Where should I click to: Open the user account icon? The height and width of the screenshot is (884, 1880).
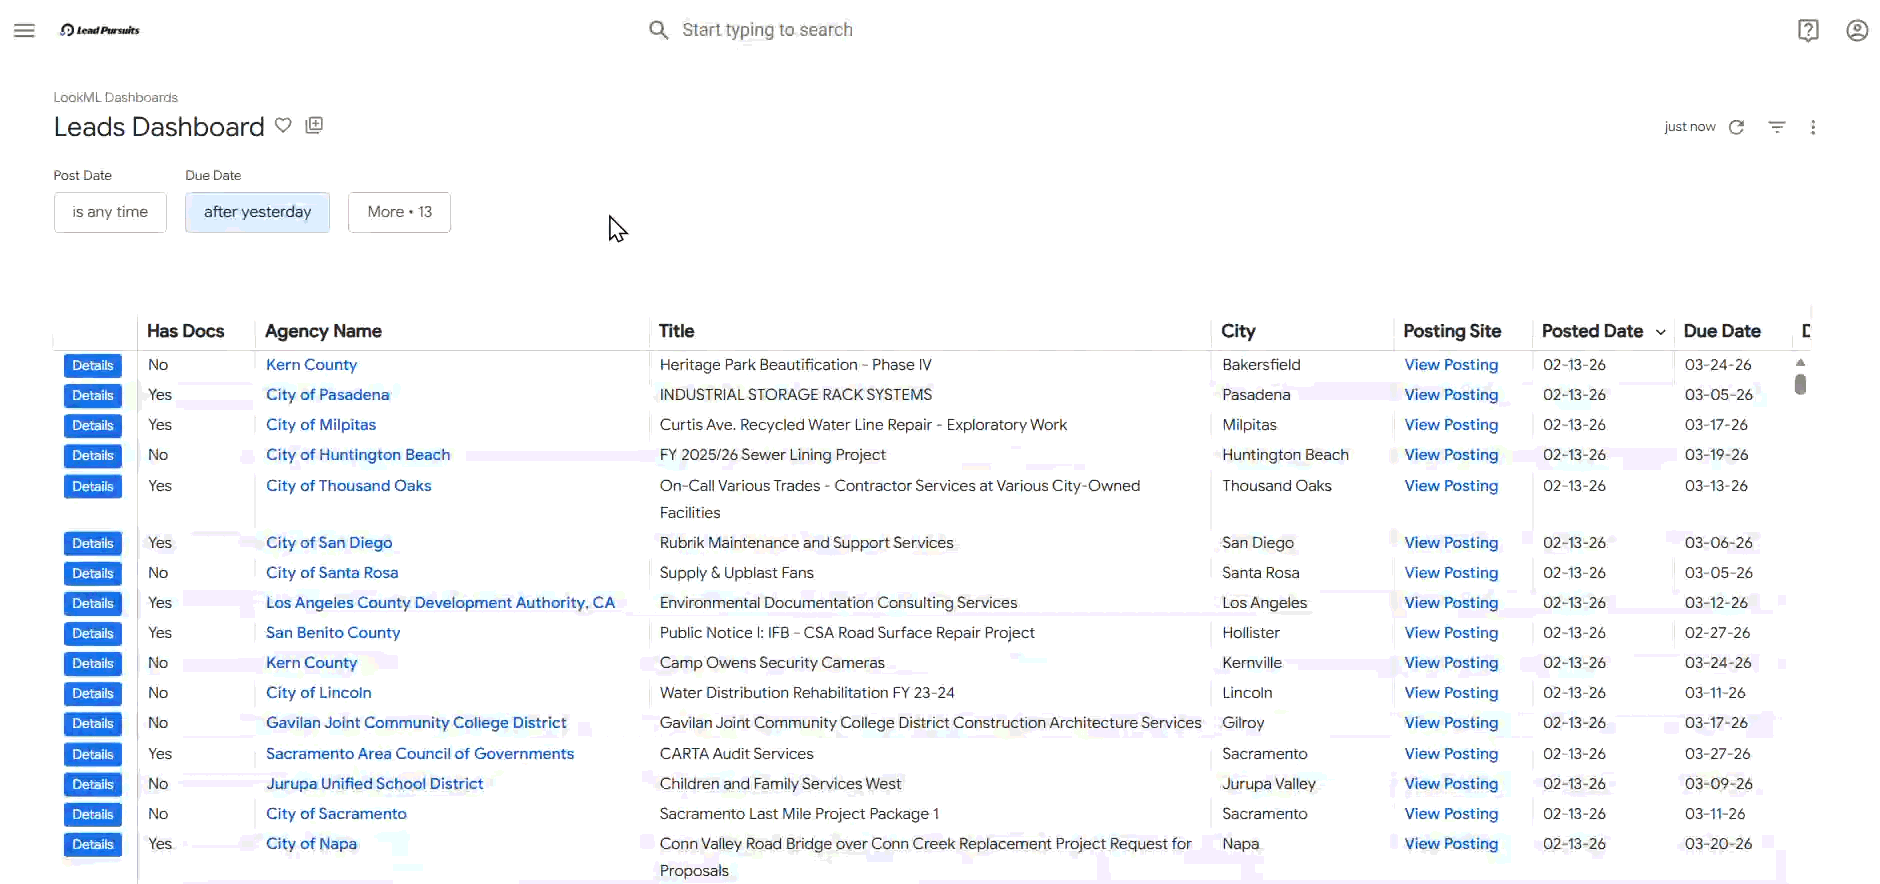coord(1857,30)
